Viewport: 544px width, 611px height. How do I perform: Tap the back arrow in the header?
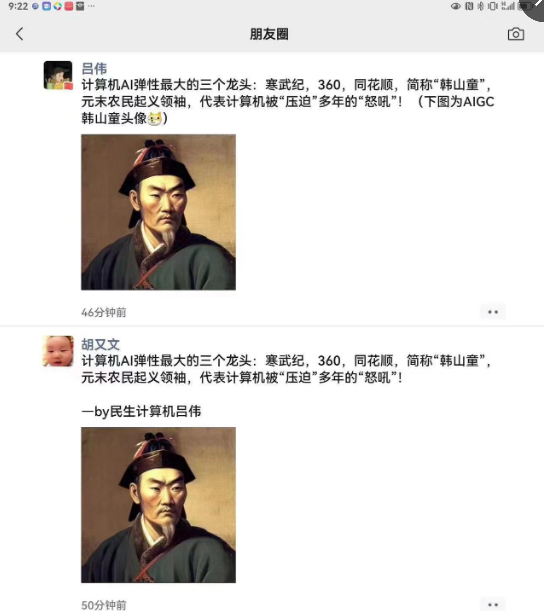tap(19, 34)
